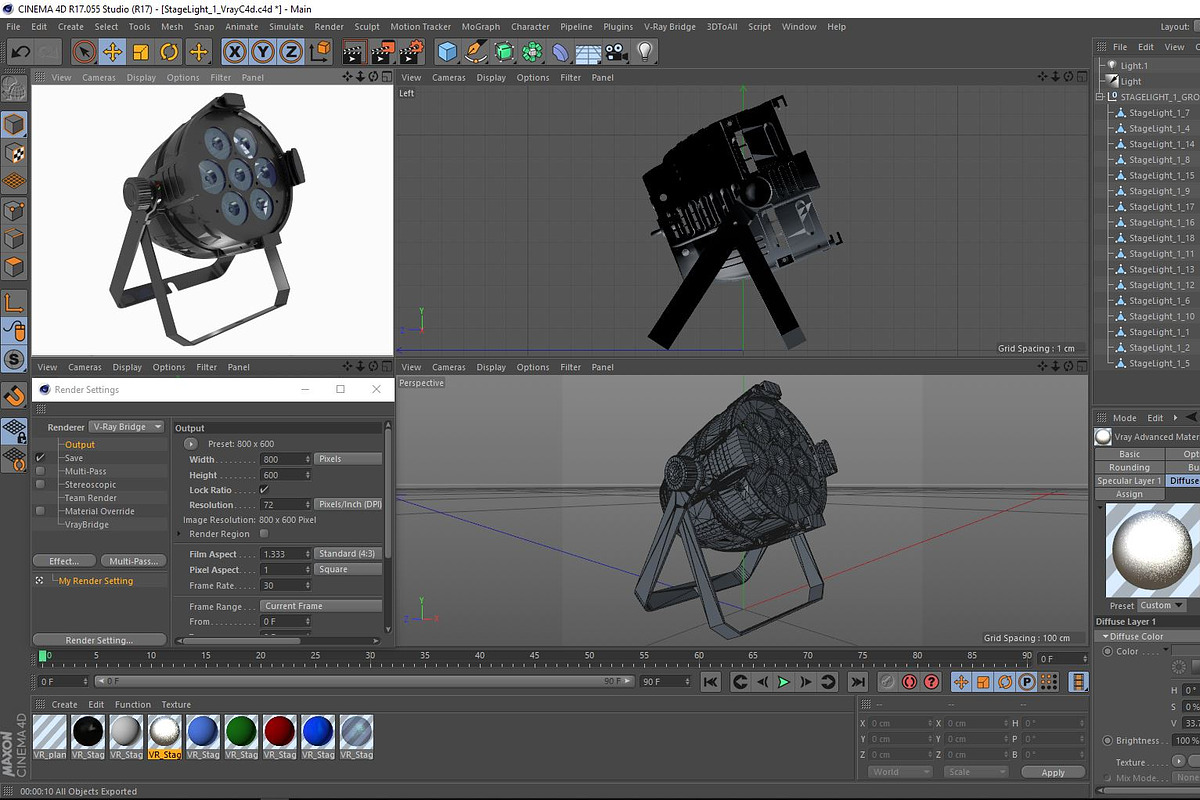Add a Cube primitive object

[447, 52]
